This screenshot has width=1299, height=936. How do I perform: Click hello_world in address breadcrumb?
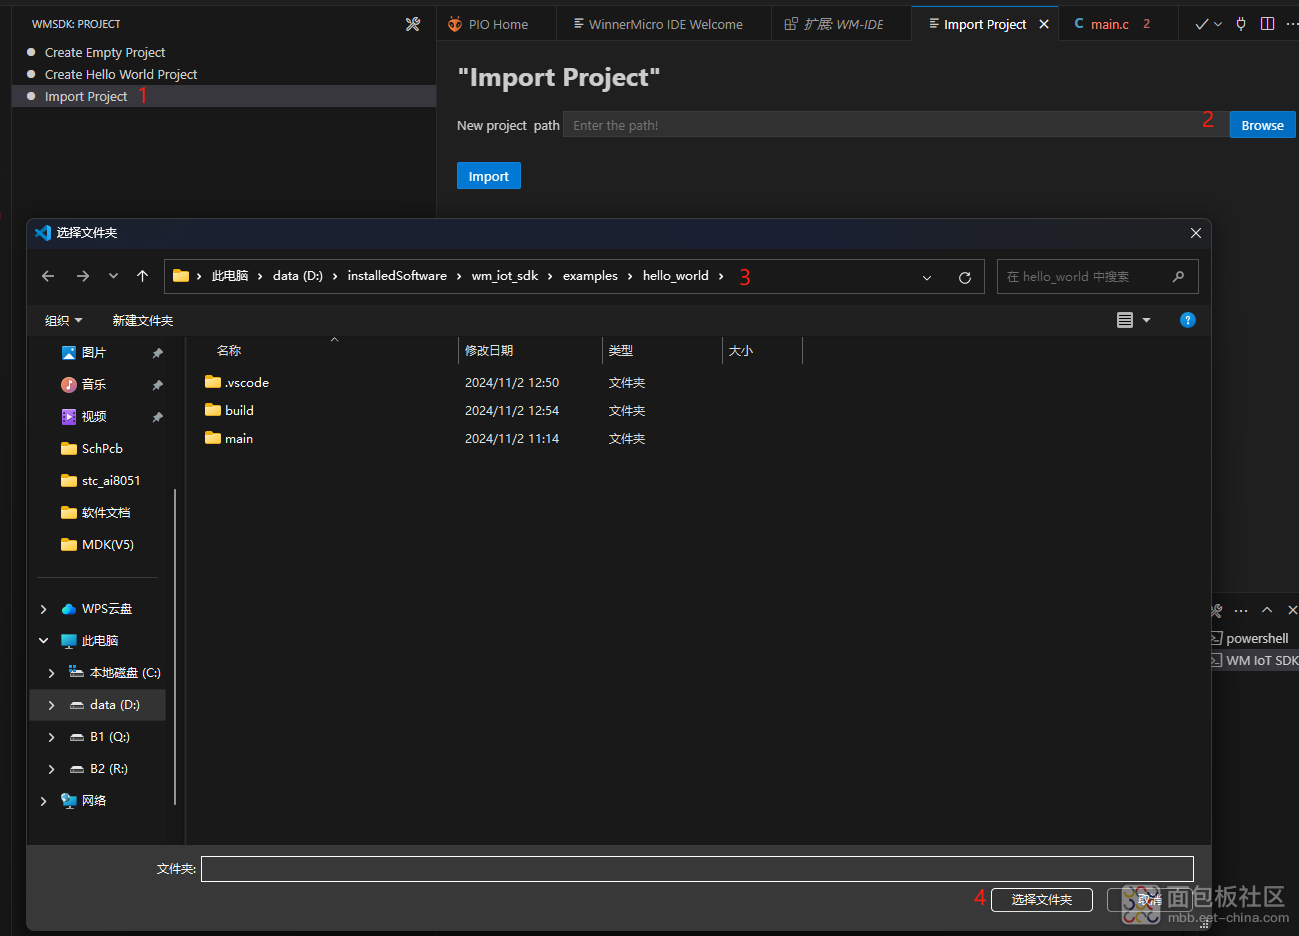tap(675, 276)
